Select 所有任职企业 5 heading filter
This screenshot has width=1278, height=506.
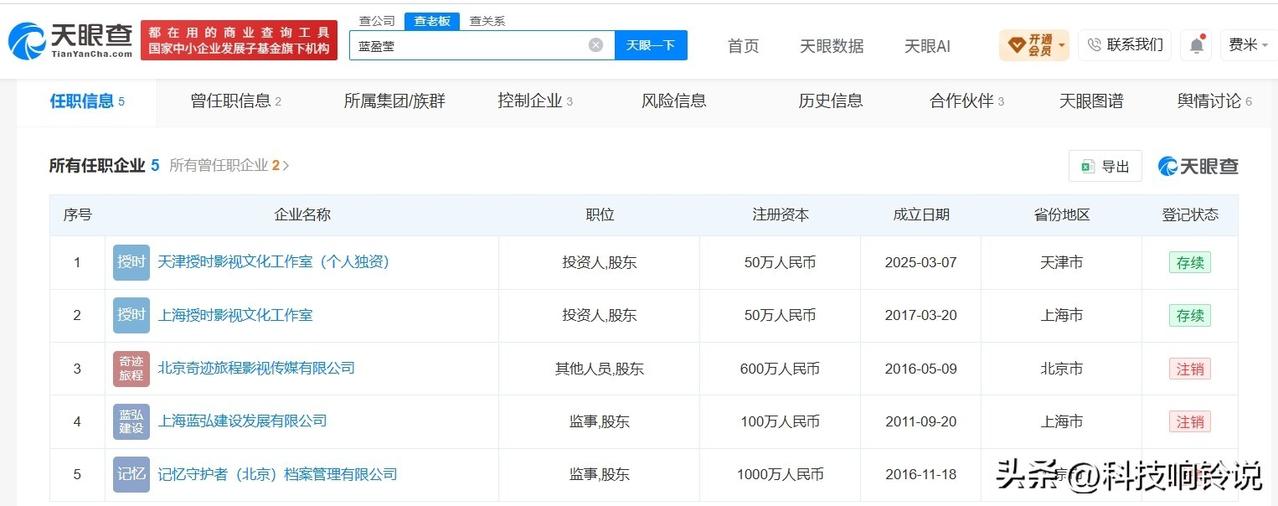click(104, 166)
